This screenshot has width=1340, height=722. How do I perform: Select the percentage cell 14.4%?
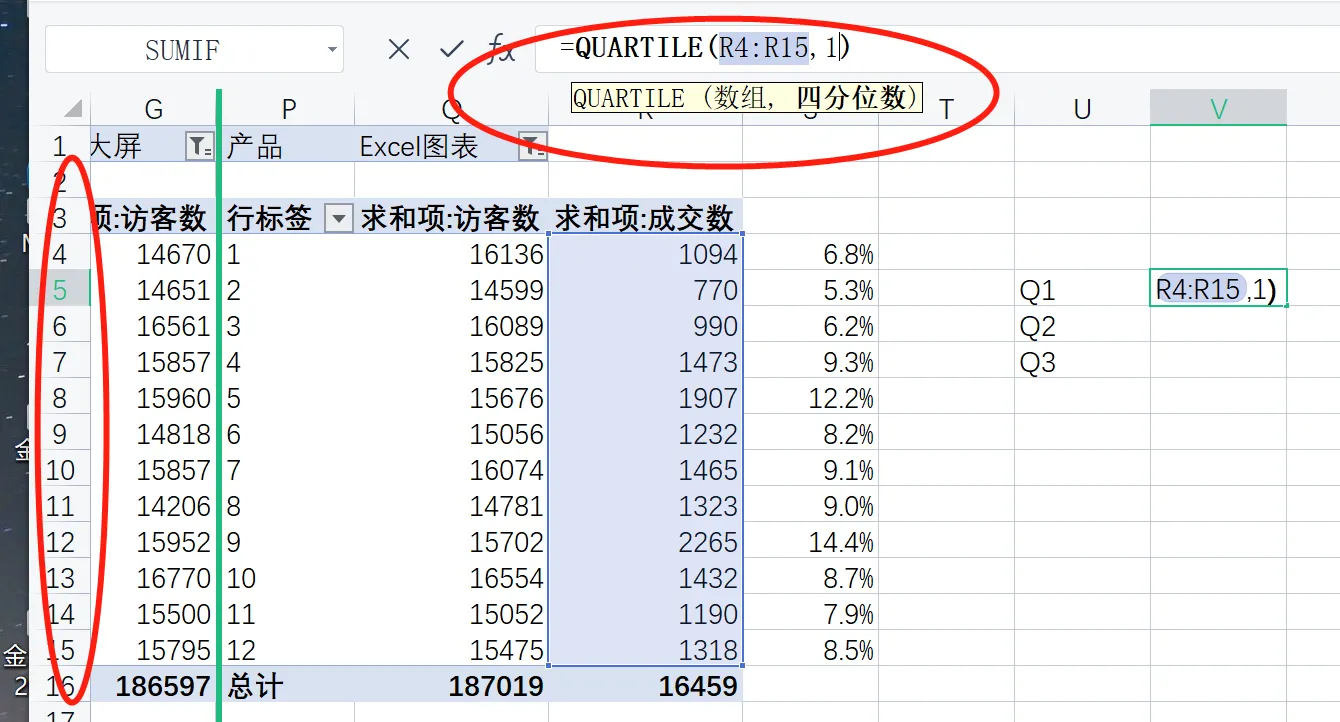811,542
